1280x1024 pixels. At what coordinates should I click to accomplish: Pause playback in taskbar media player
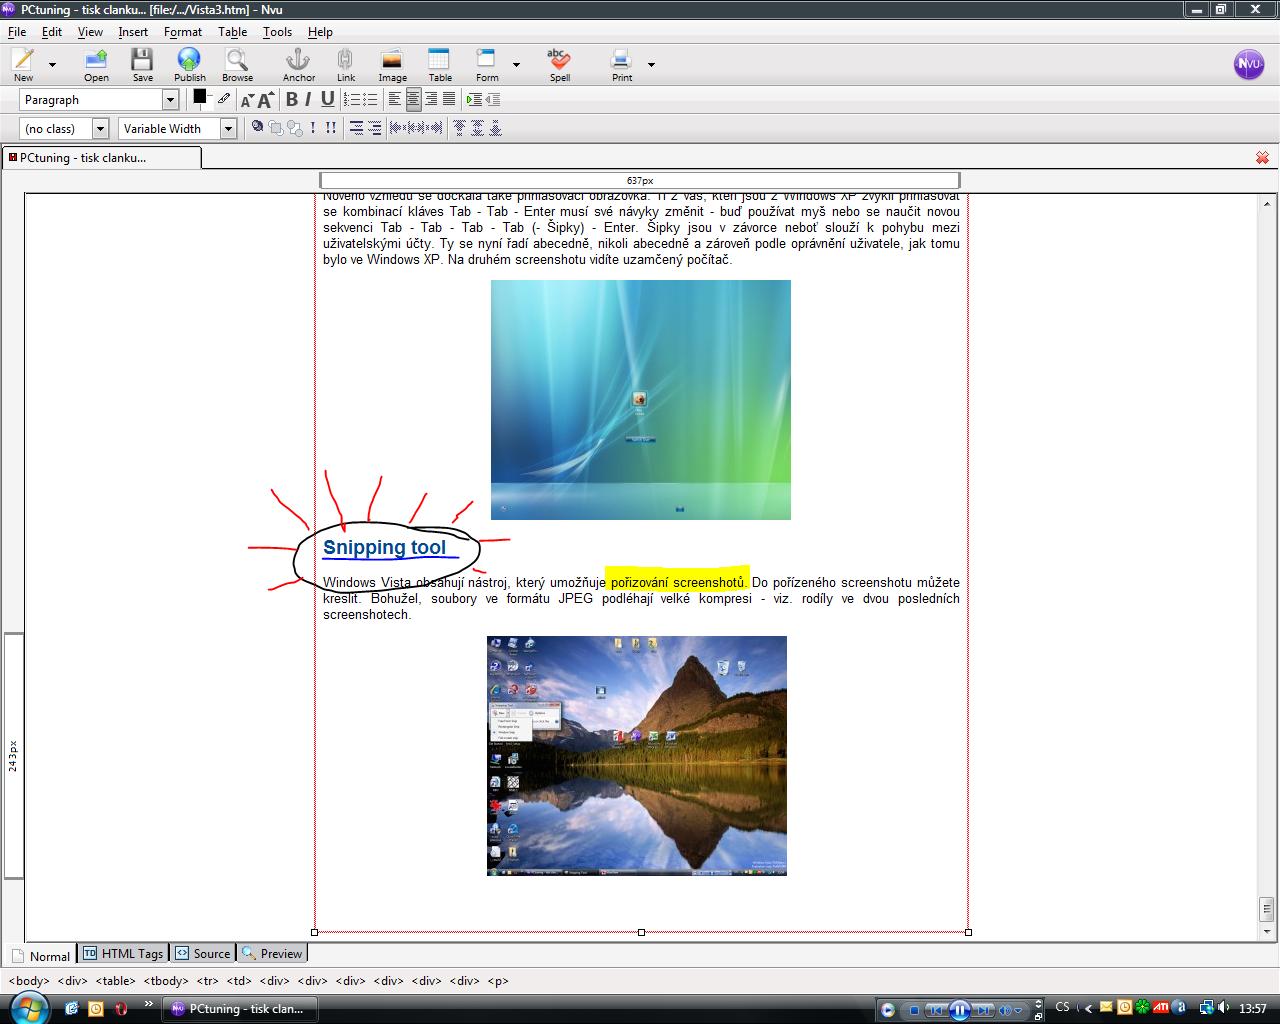[x=959, y=1010]
